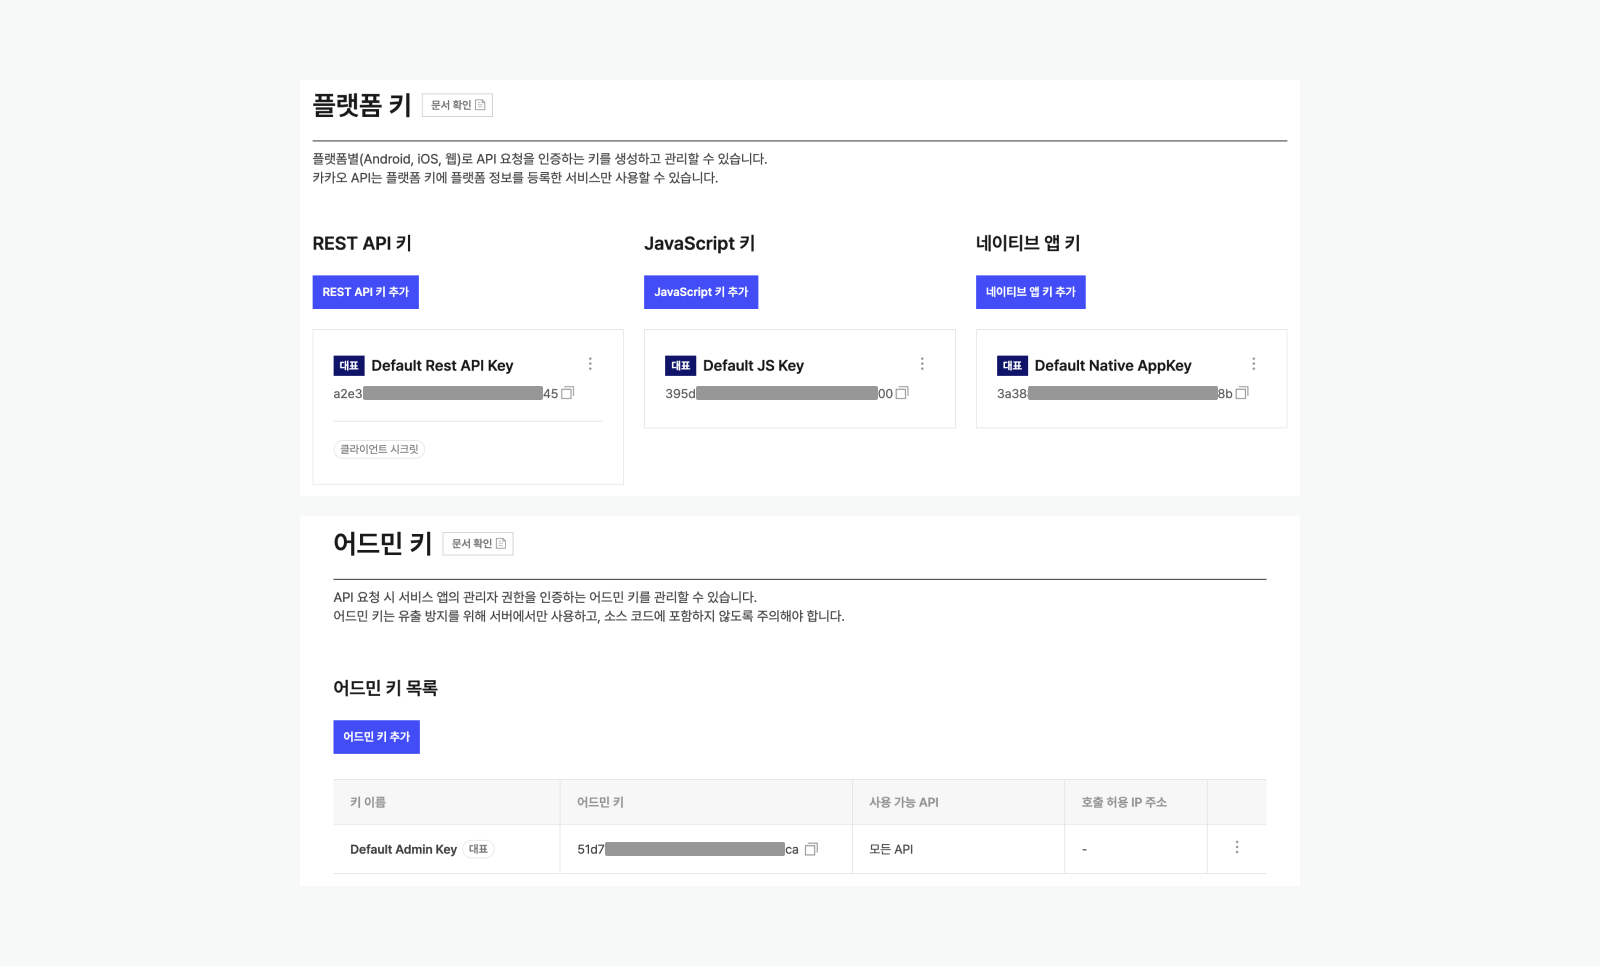This screenshot has width=1600, height=966.
Task: Click the 어드민 키 추가 button
Action: 376,736
